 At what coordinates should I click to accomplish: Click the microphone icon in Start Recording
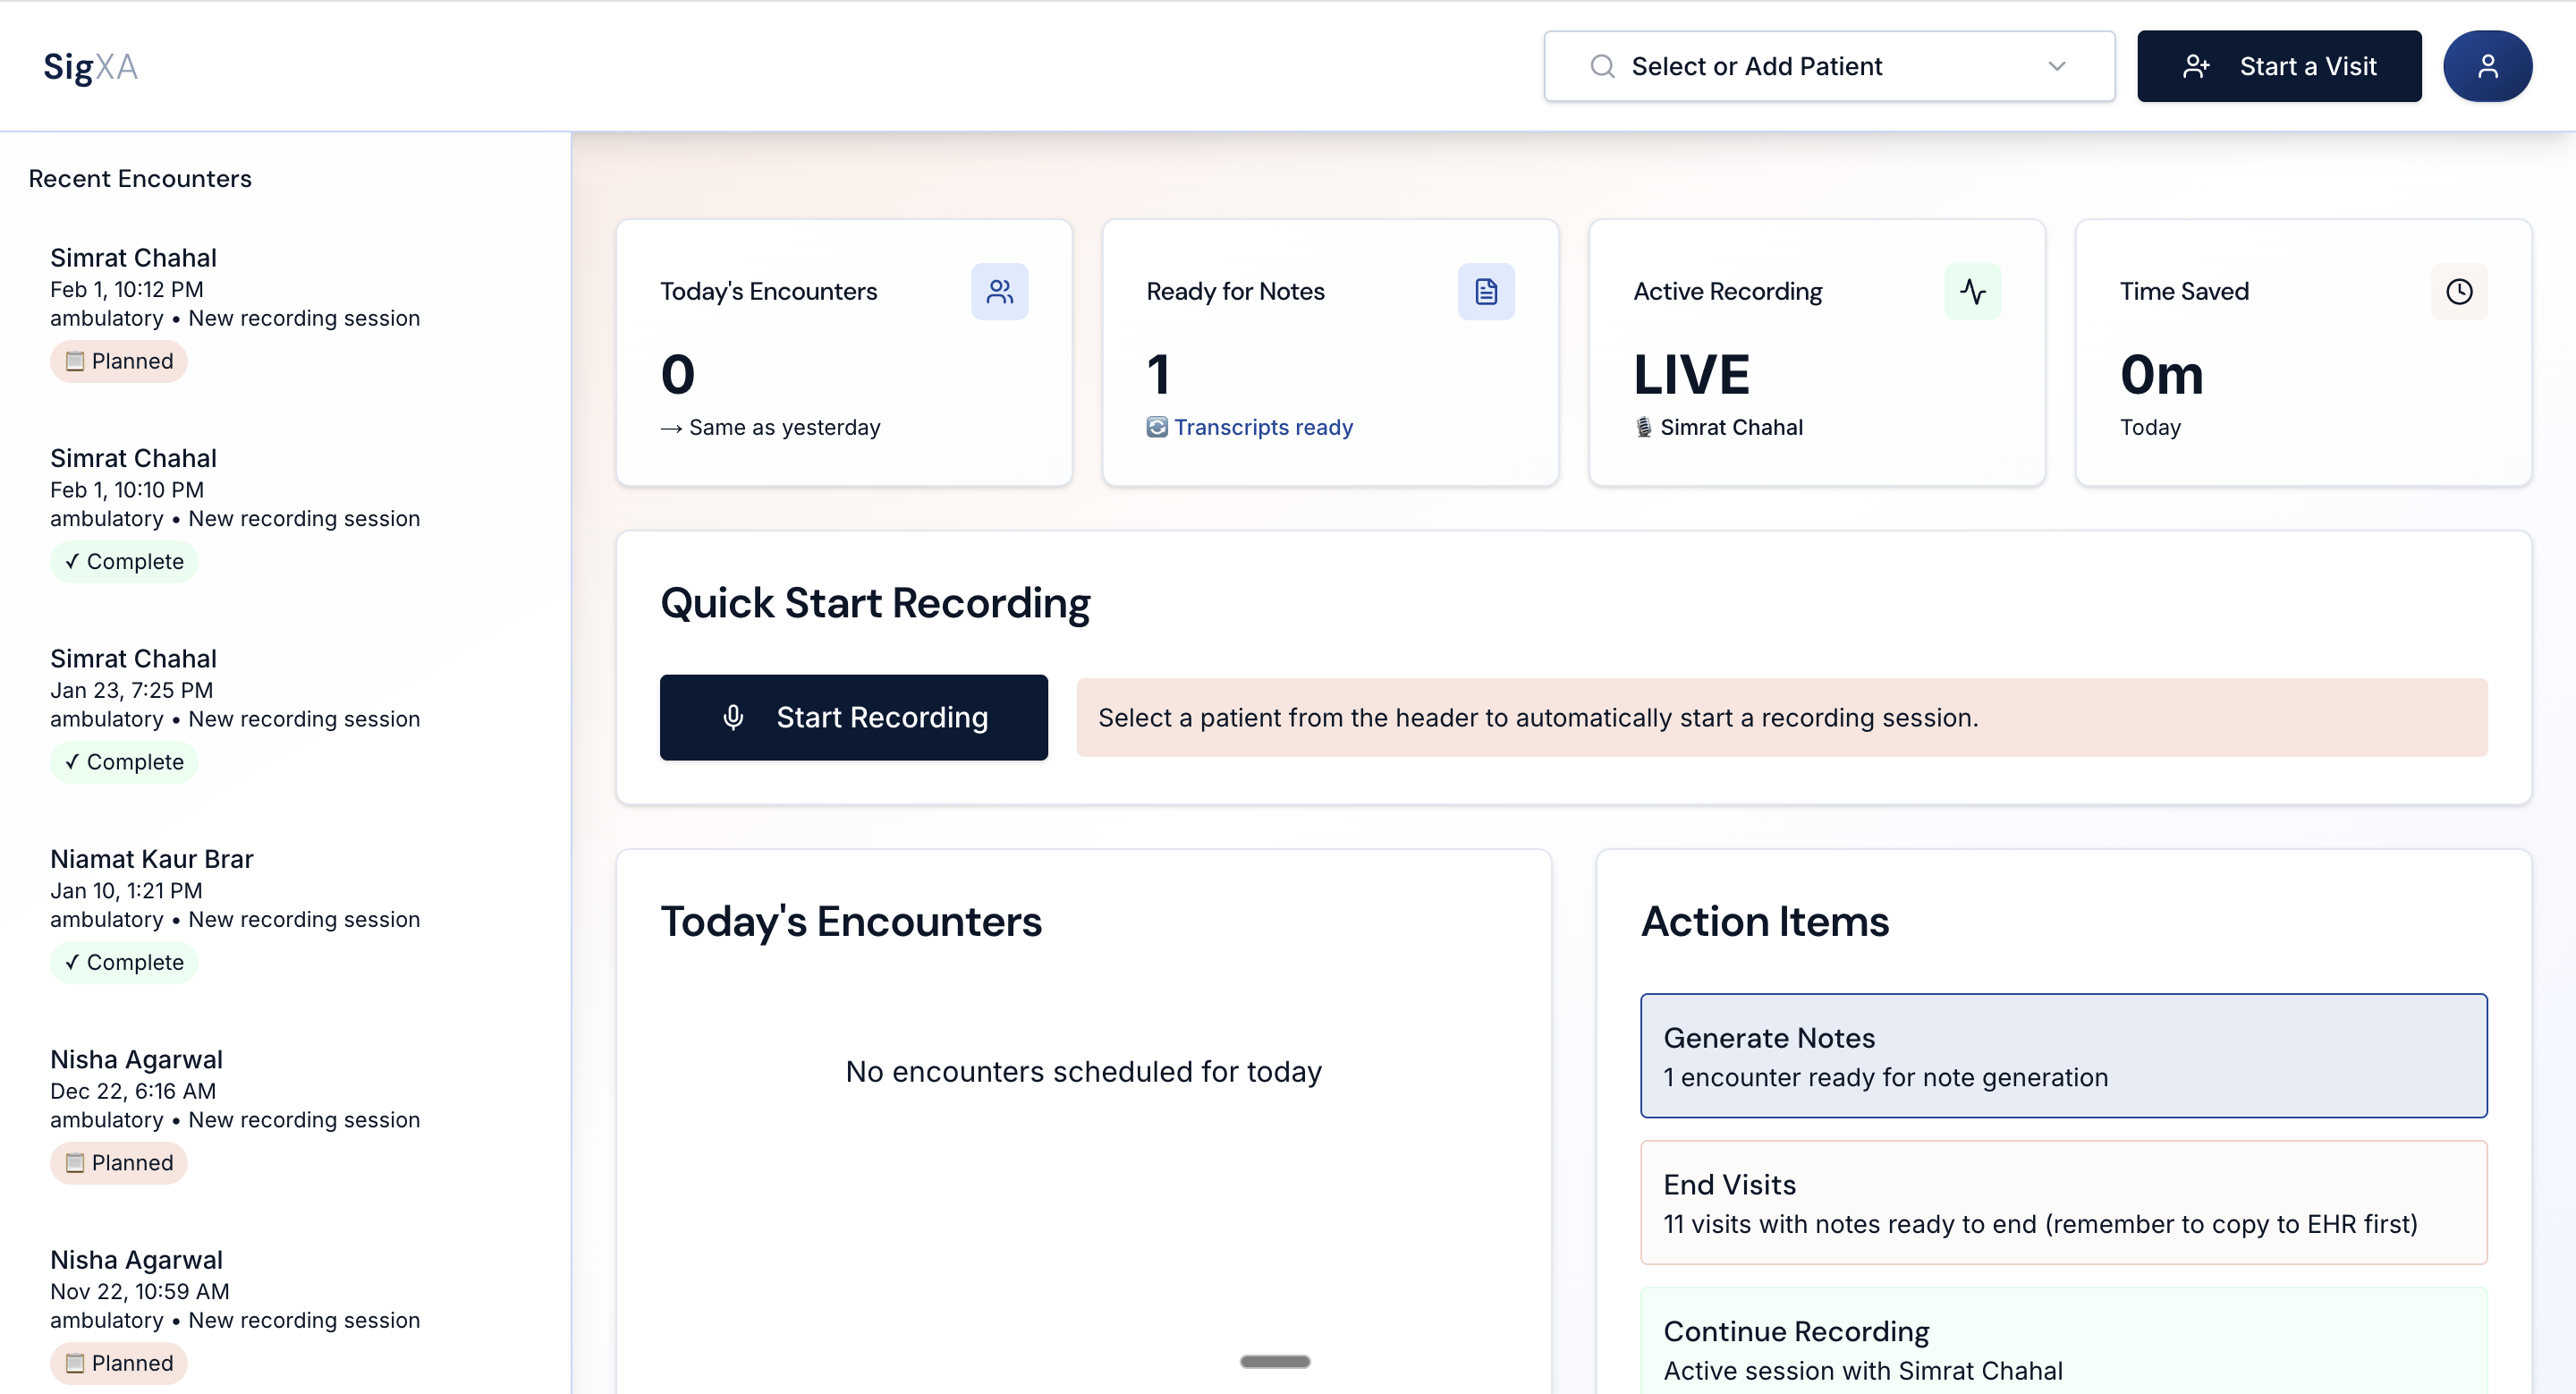pos(735,717)
